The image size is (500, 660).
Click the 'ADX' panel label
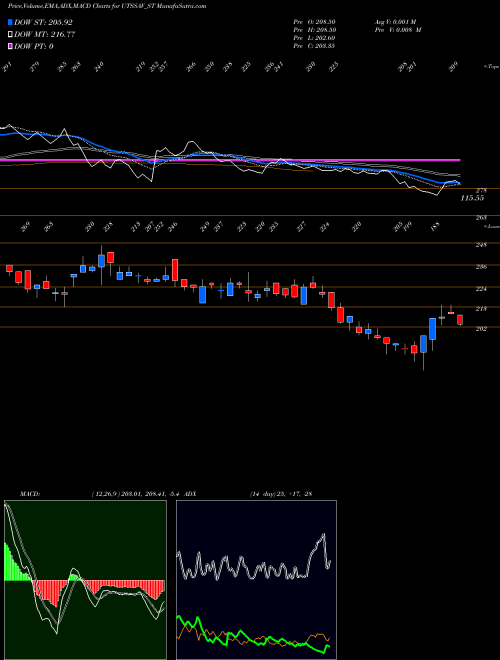coord(190,494)
